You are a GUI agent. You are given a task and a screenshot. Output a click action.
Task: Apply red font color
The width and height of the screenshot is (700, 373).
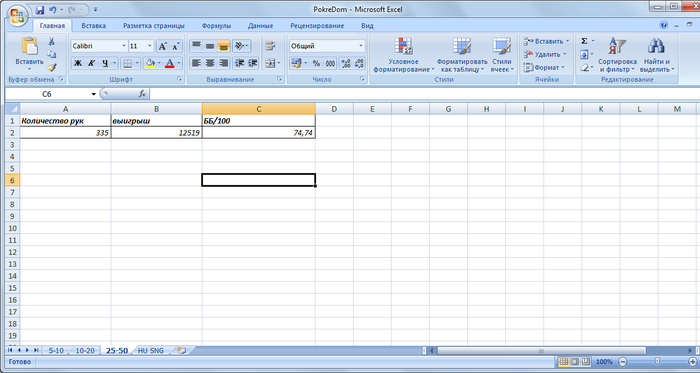(x=170, y=63)
